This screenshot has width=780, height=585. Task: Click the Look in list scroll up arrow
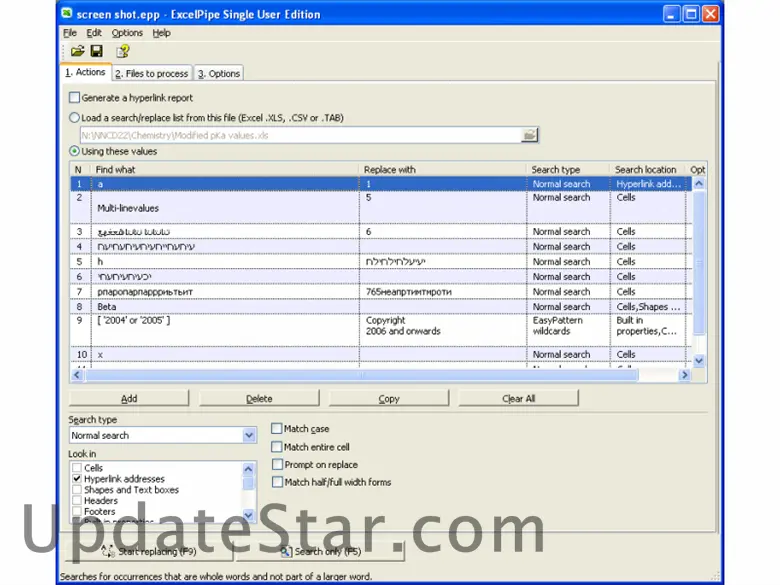coord(249,469)
